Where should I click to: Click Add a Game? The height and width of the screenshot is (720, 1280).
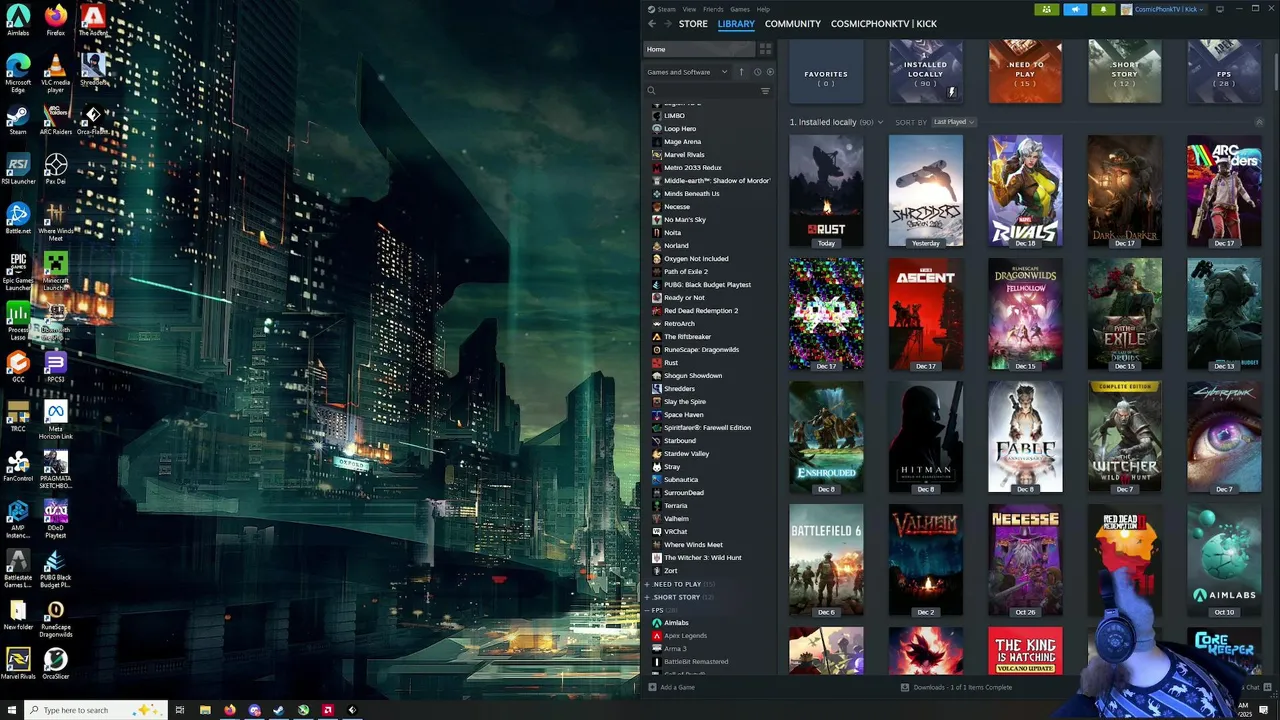coord(671,687)
